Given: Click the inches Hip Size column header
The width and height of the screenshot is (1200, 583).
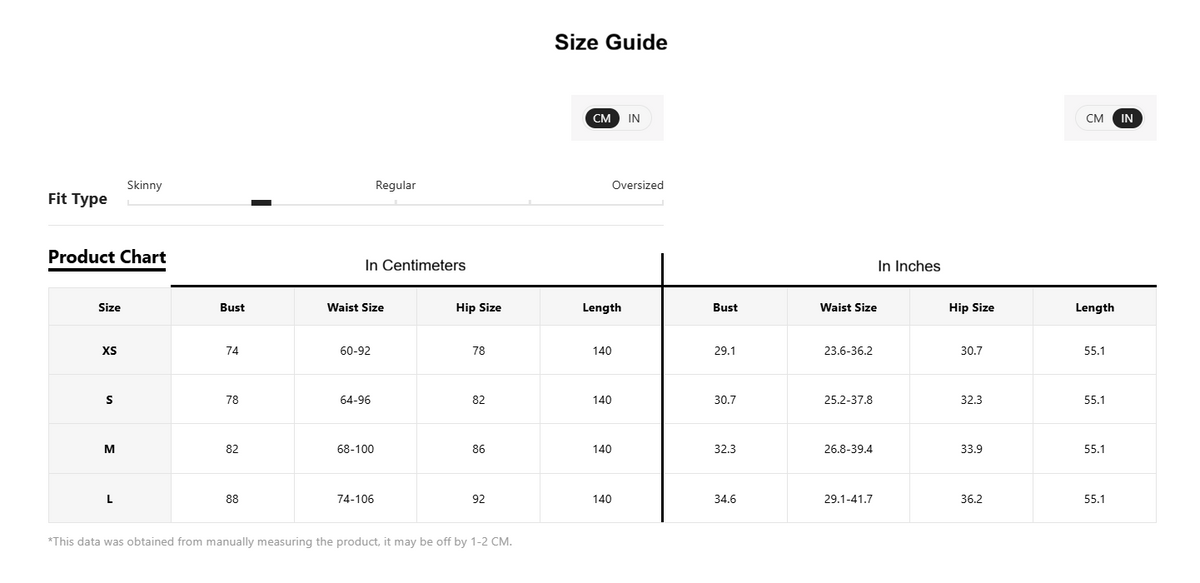Looking at the screenshot, I should click(971, 307).
